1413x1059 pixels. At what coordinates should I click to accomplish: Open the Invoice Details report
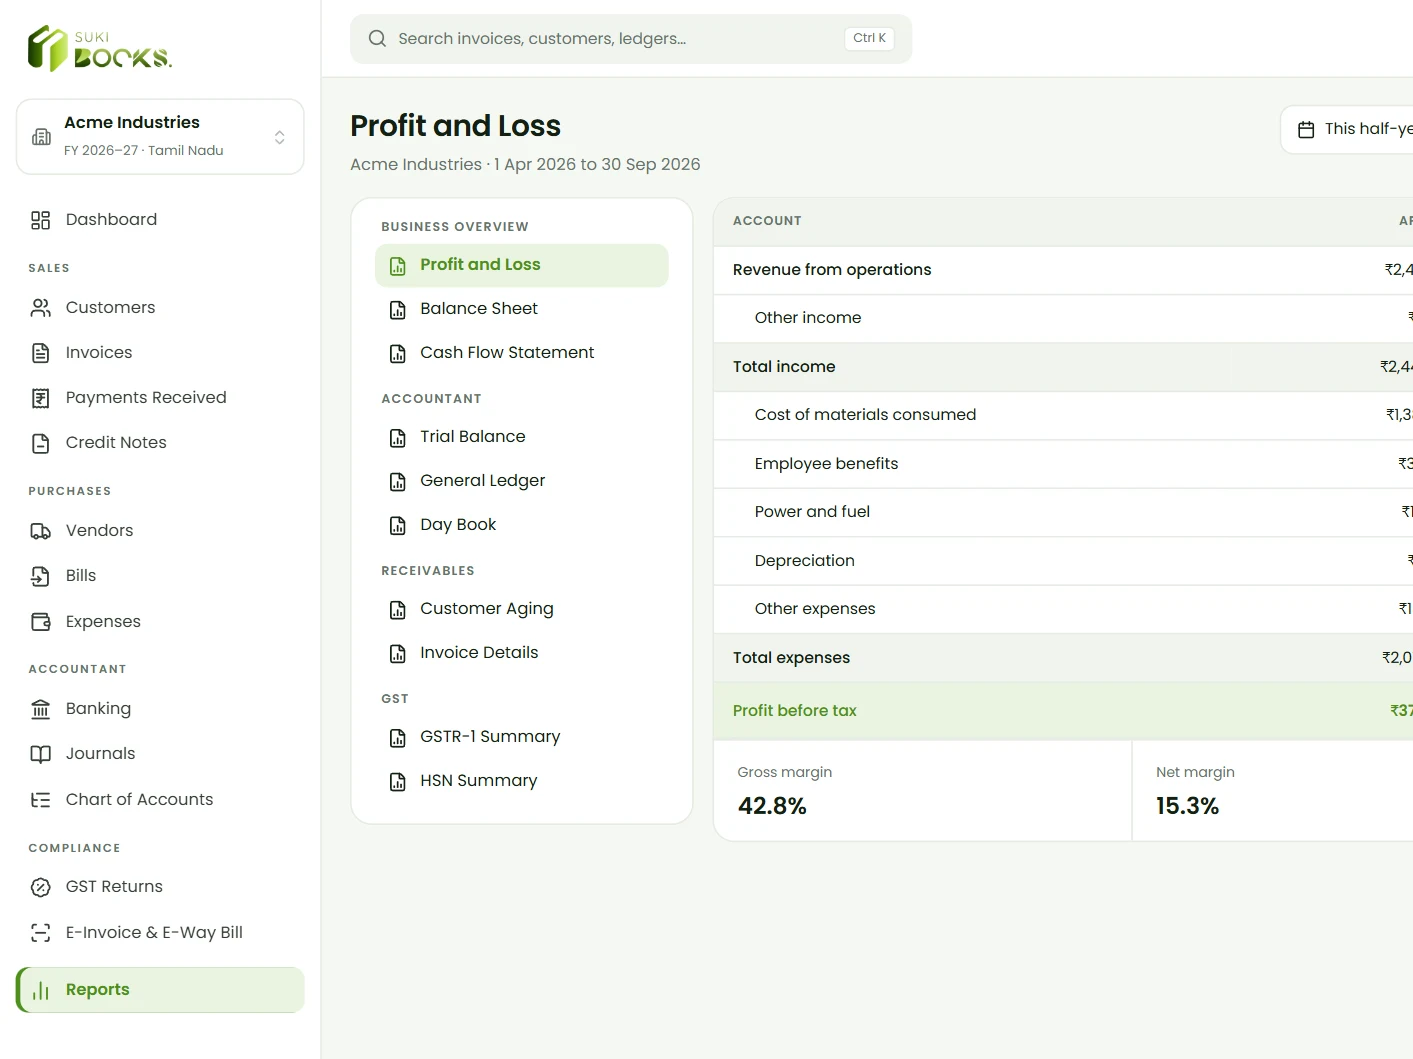pos(521,653)
